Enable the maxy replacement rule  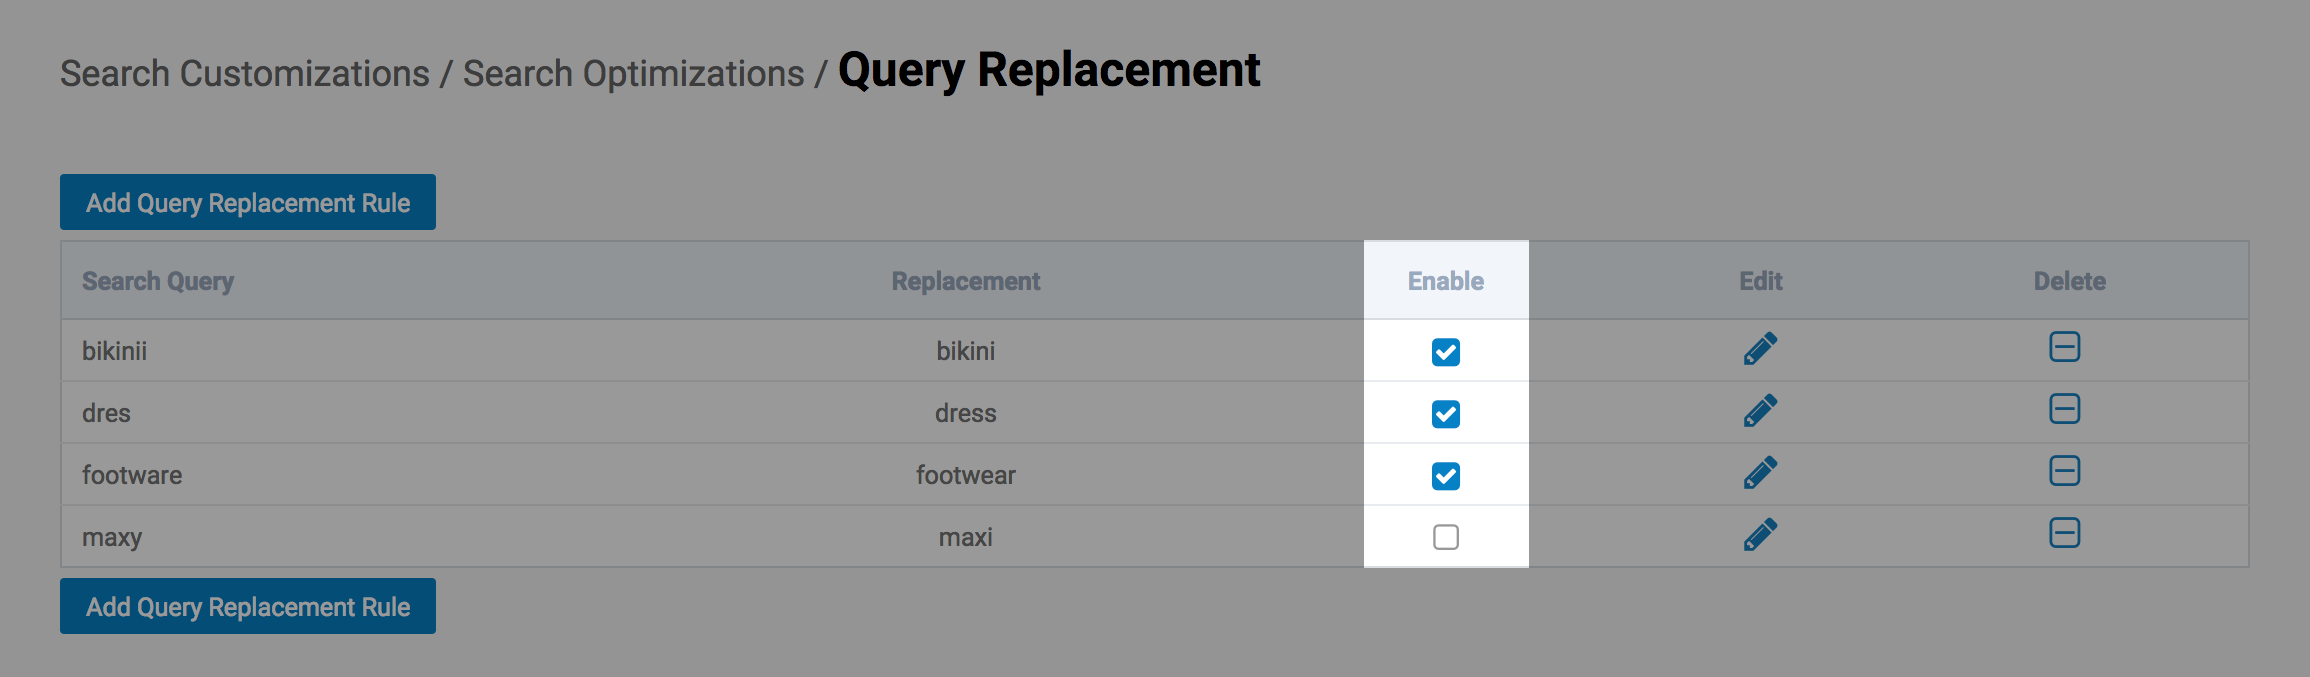point(1445,537)
